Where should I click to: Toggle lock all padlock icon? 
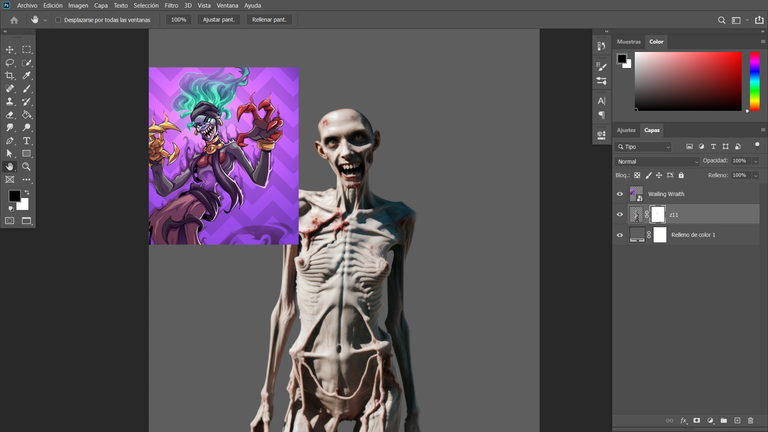681,175
